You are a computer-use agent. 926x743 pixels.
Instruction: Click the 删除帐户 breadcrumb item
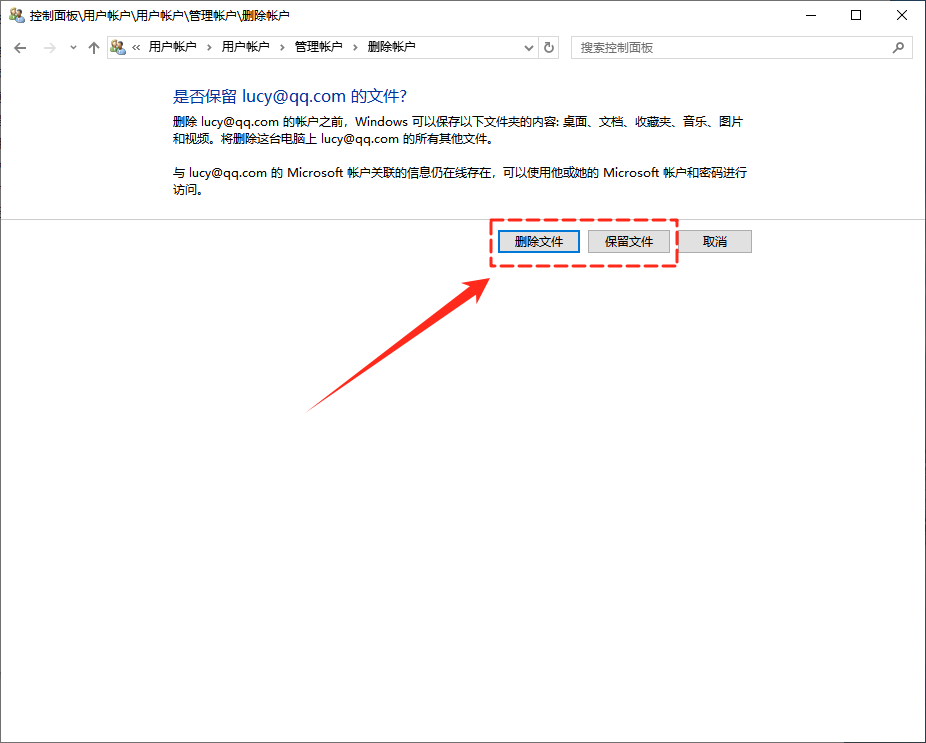click(x=391, y=47)
